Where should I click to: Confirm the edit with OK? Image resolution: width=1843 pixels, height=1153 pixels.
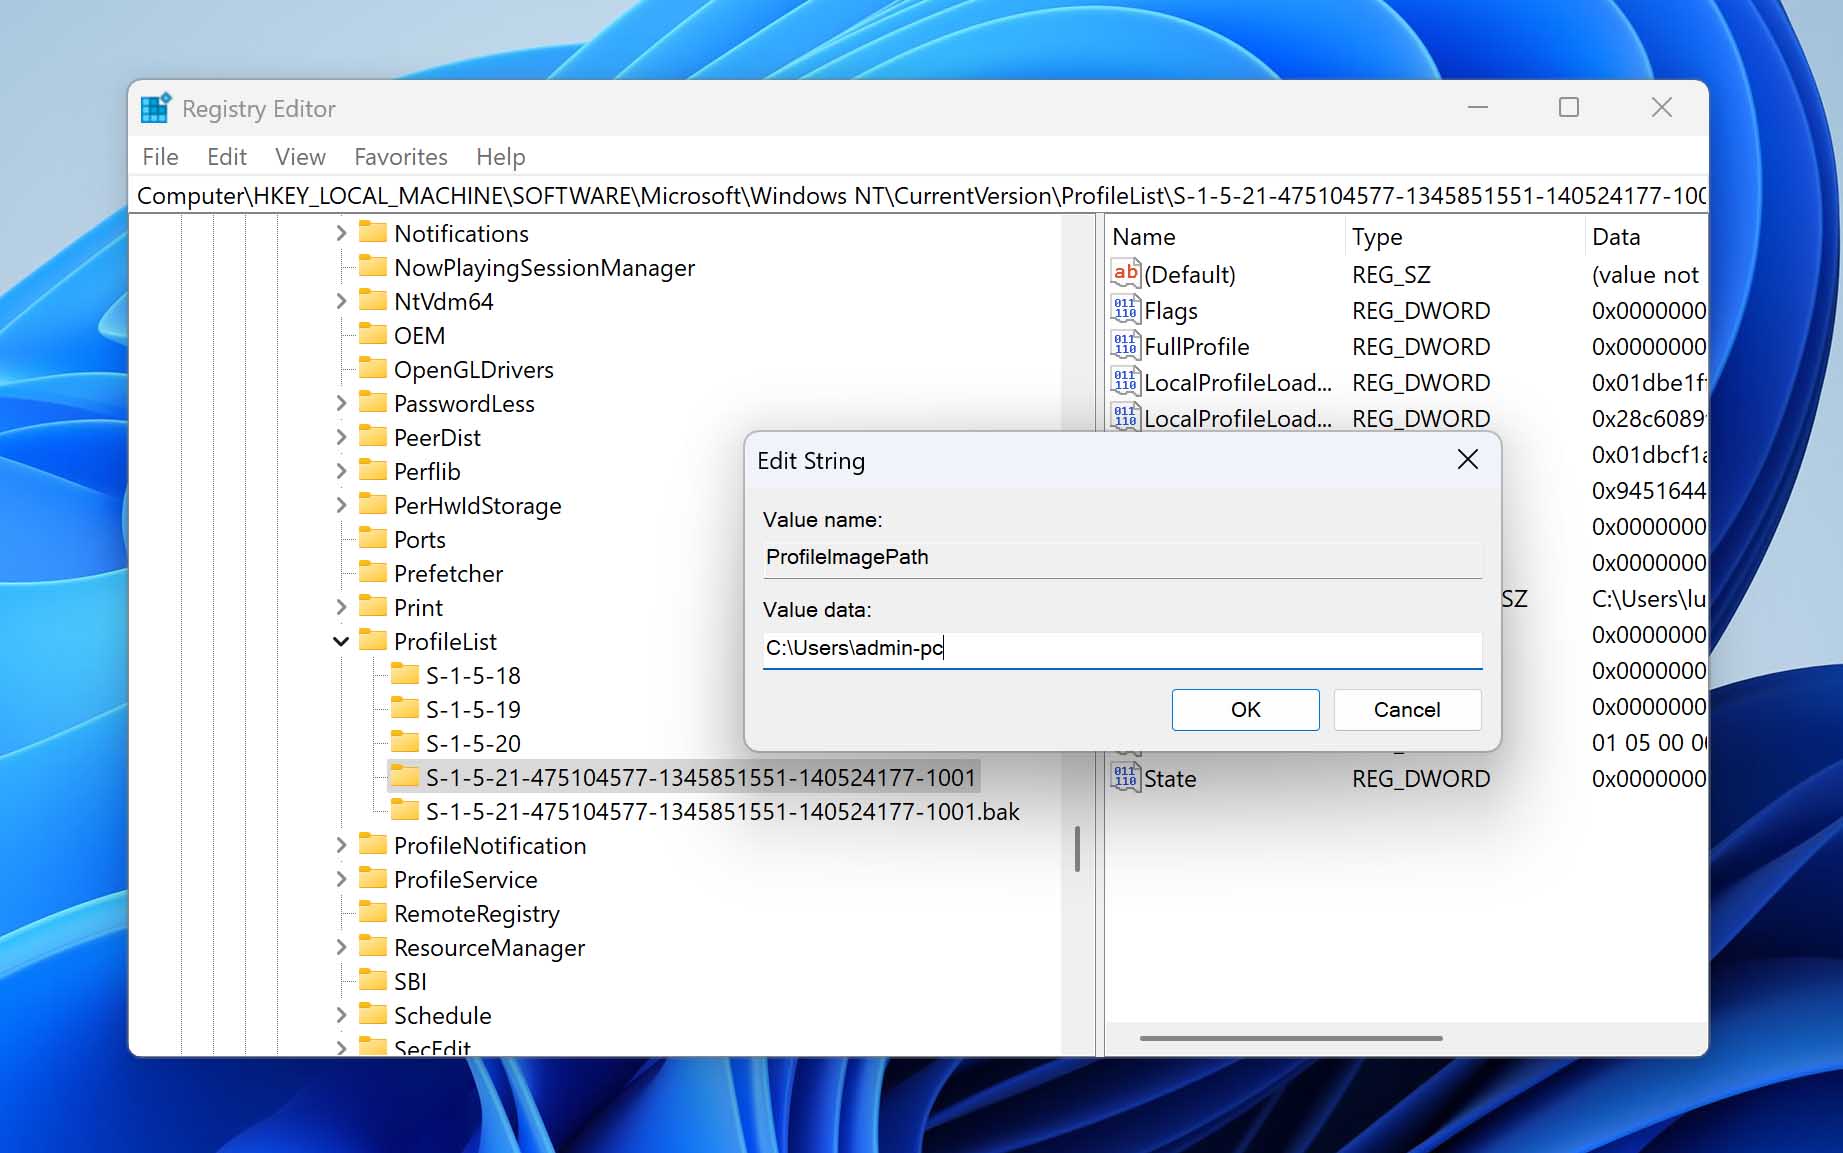(1245, 709)
